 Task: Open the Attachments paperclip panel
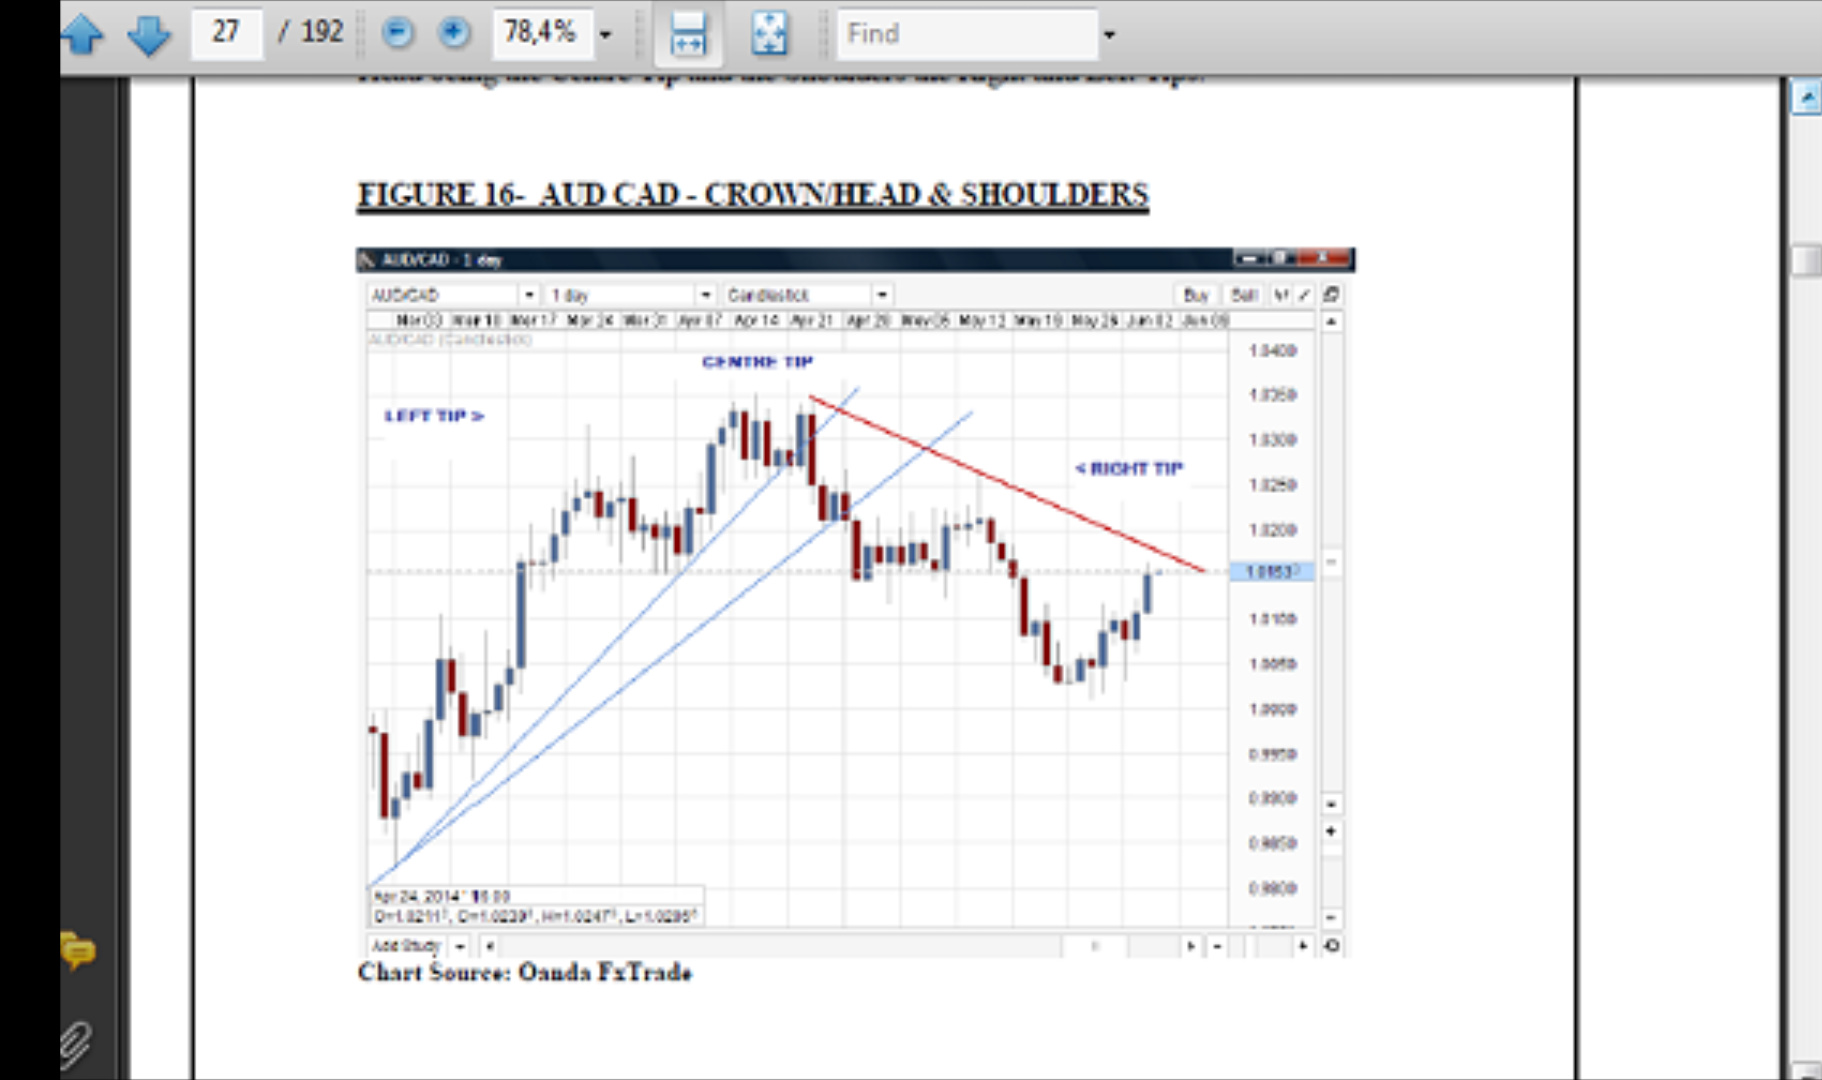coord(76,1044)
